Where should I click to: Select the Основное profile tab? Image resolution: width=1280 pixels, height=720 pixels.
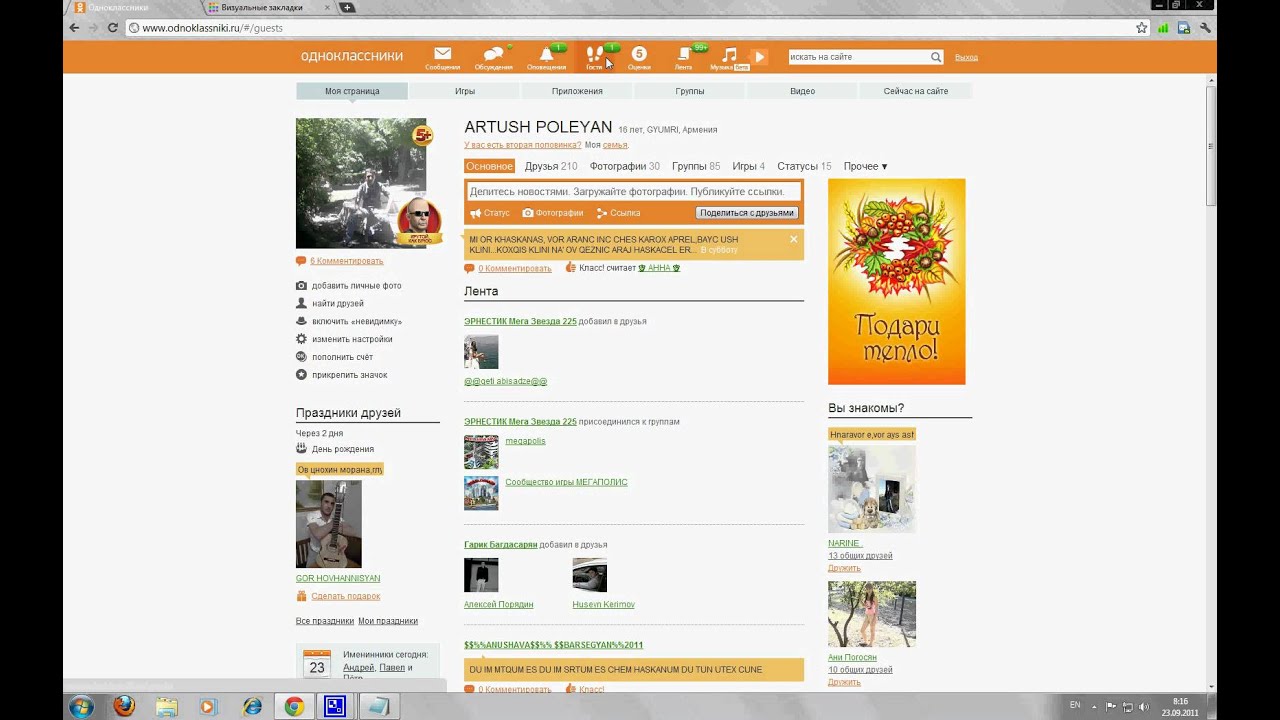point(490,166)
